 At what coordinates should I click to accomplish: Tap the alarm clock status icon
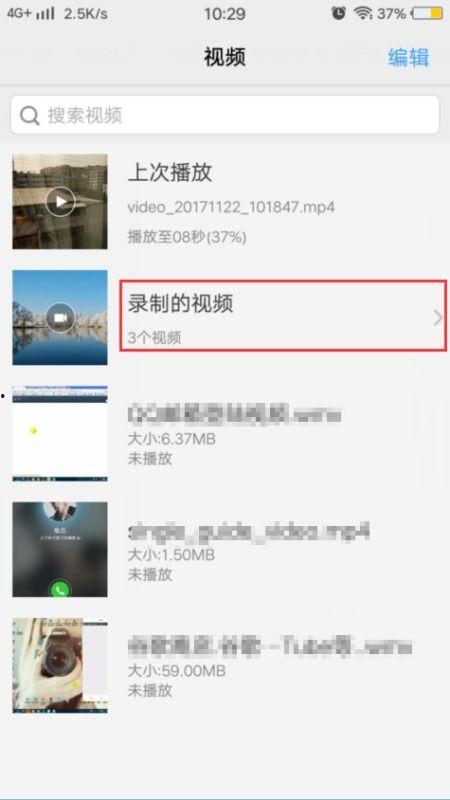pyautogui.click(x=338, y=13)
